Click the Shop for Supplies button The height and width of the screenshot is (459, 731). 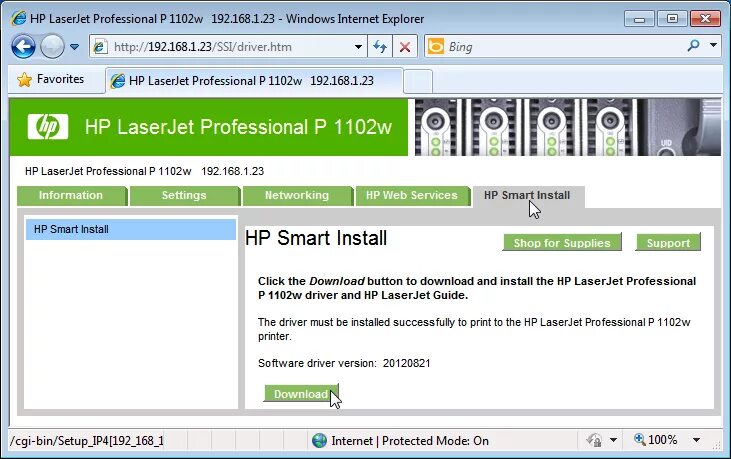point(562,243)
